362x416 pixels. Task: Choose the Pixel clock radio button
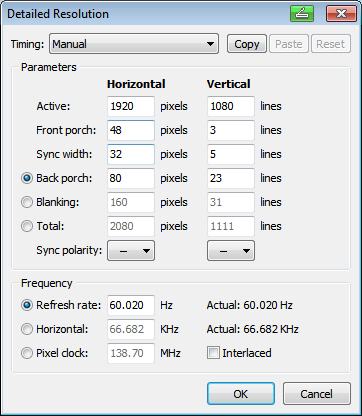[x=27, y=353]
